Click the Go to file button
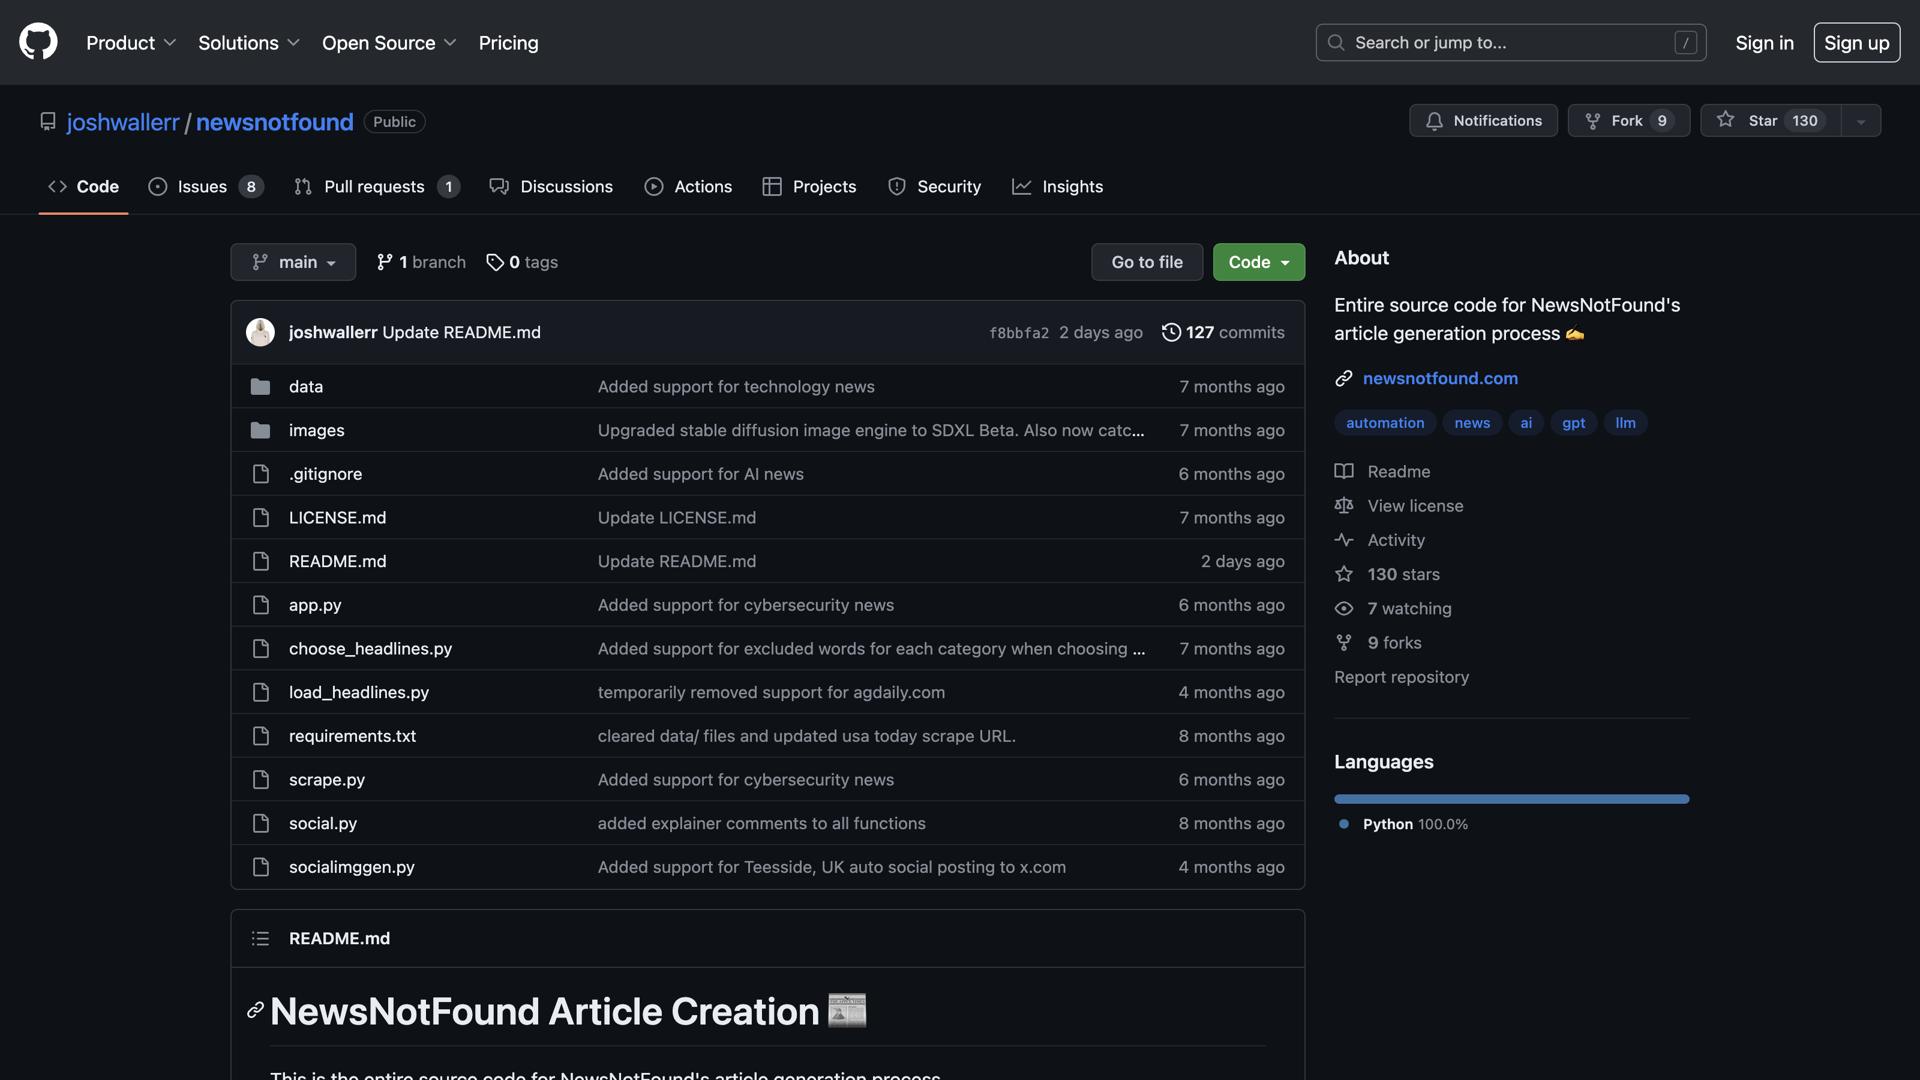This screenshot has width=1920, height=1080. point(1146,262)
